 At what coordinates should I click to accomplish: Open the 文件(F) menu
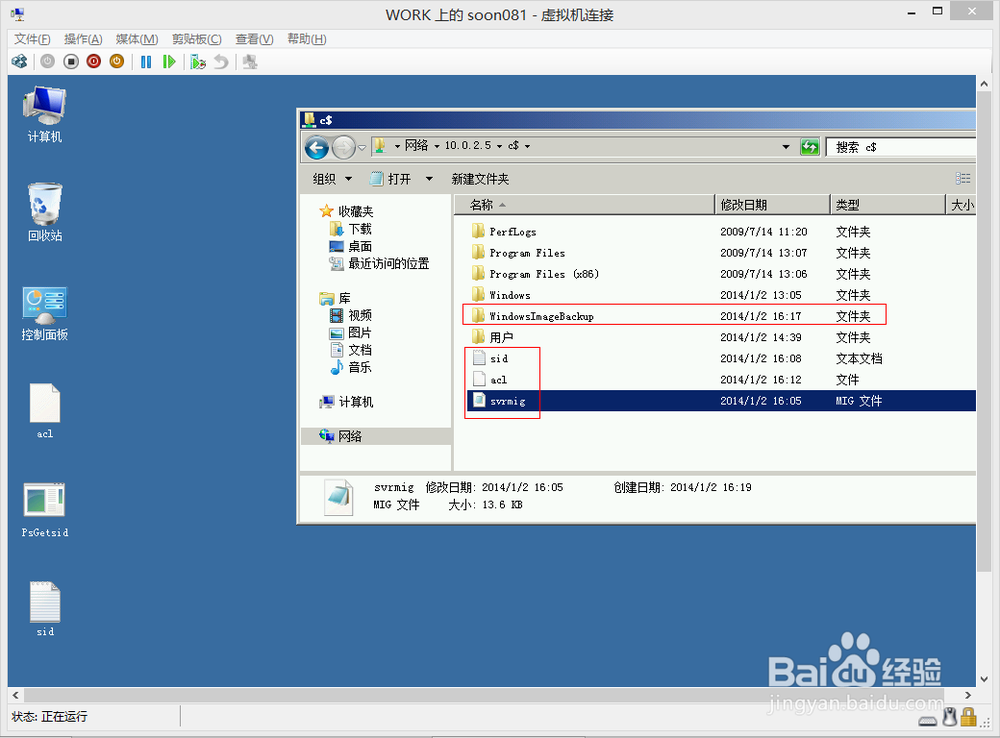coord(32,39)
